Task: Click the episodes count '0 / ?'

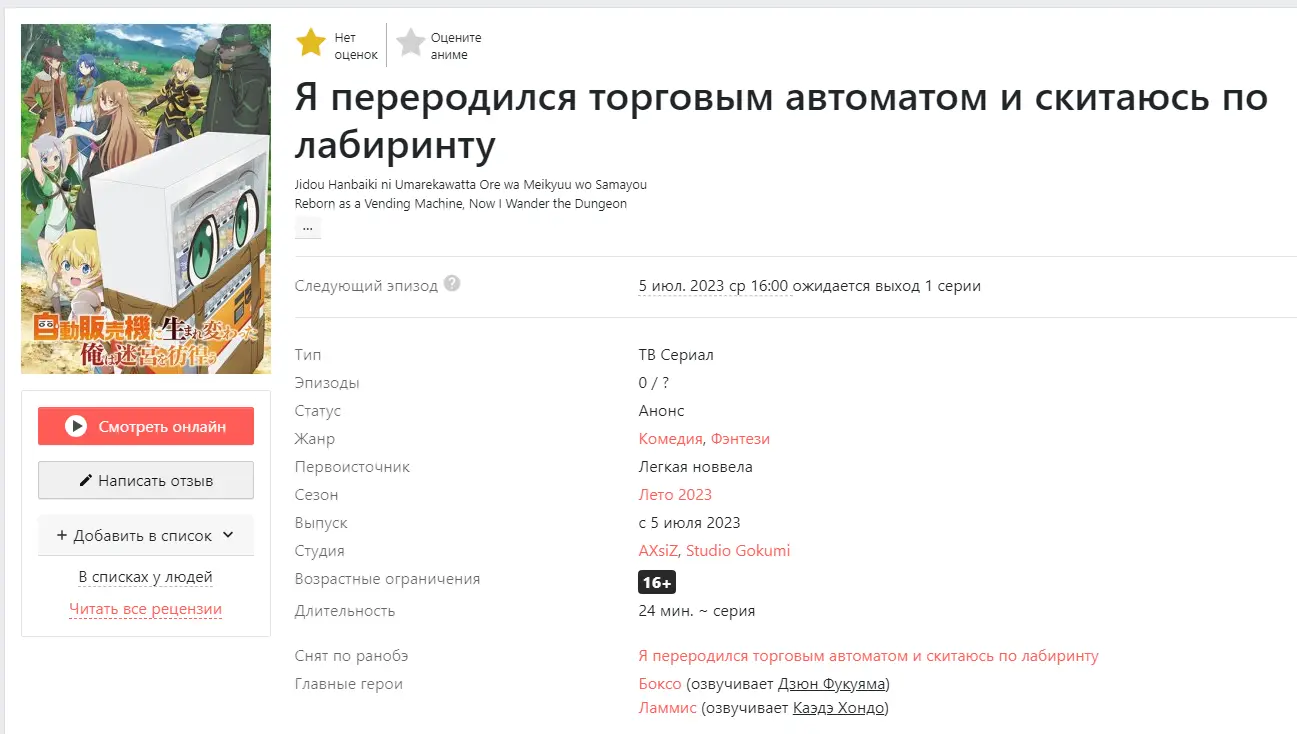Action: click(653, 383)
